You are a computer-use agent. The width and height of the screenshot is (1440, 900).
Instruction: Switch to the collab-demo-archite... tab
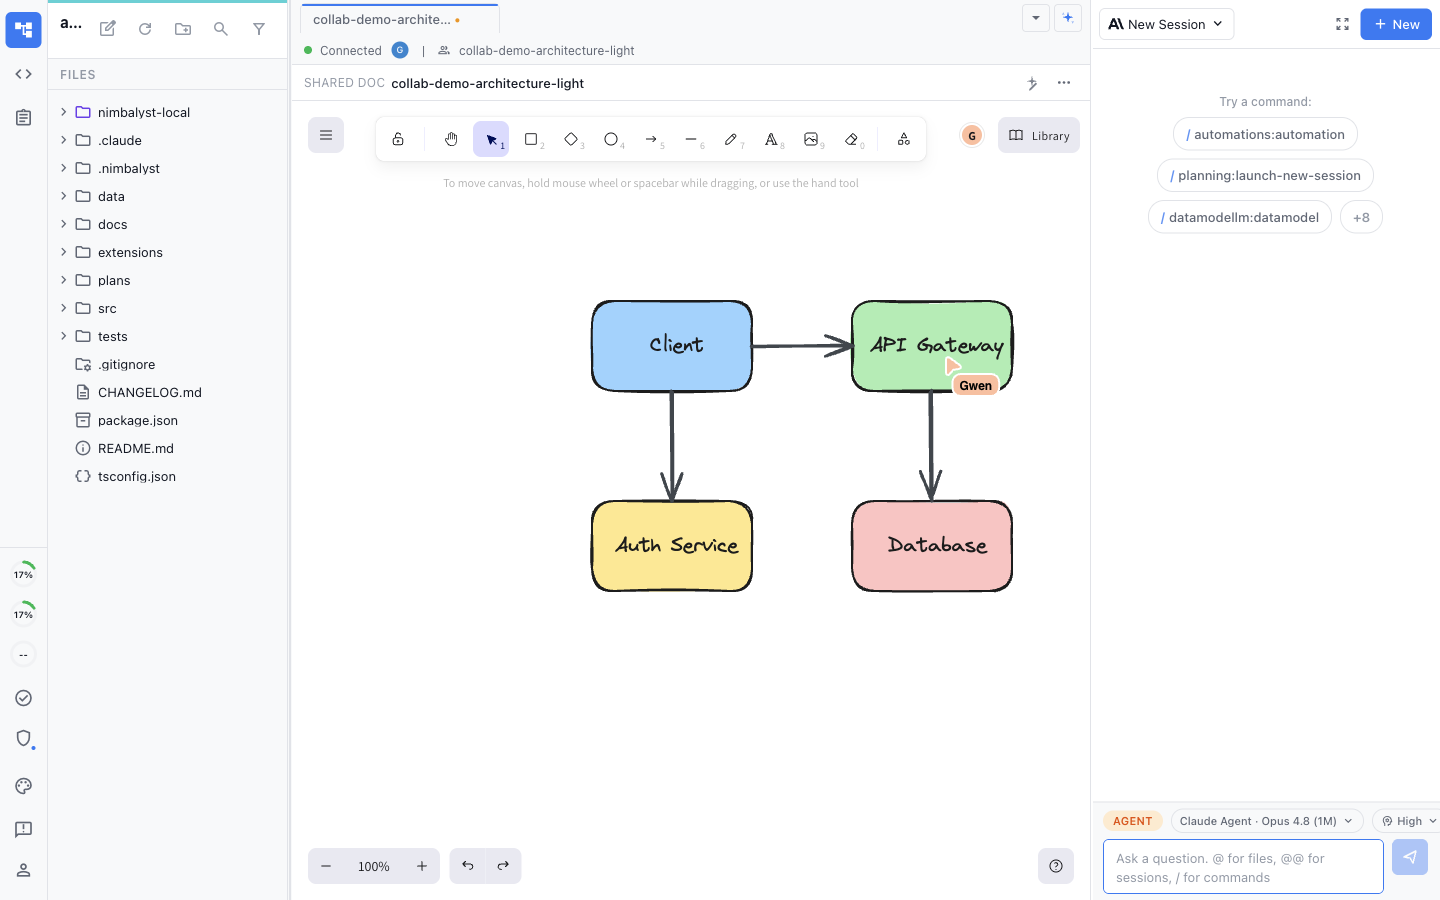[x=399, y=19]
